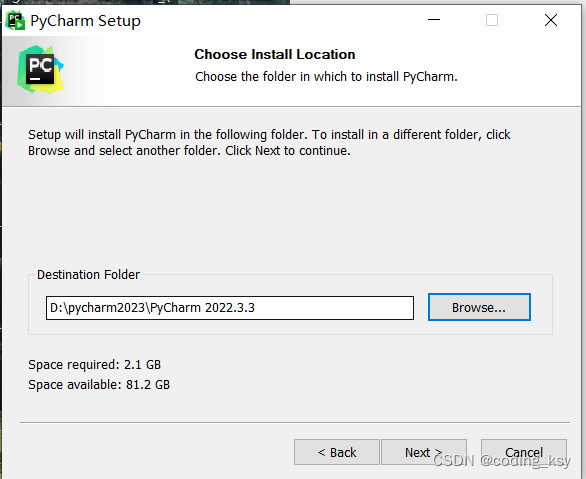Click the CSDN @coding_ksy watermark
586x479 pixels.
click(x=502, y=461)
